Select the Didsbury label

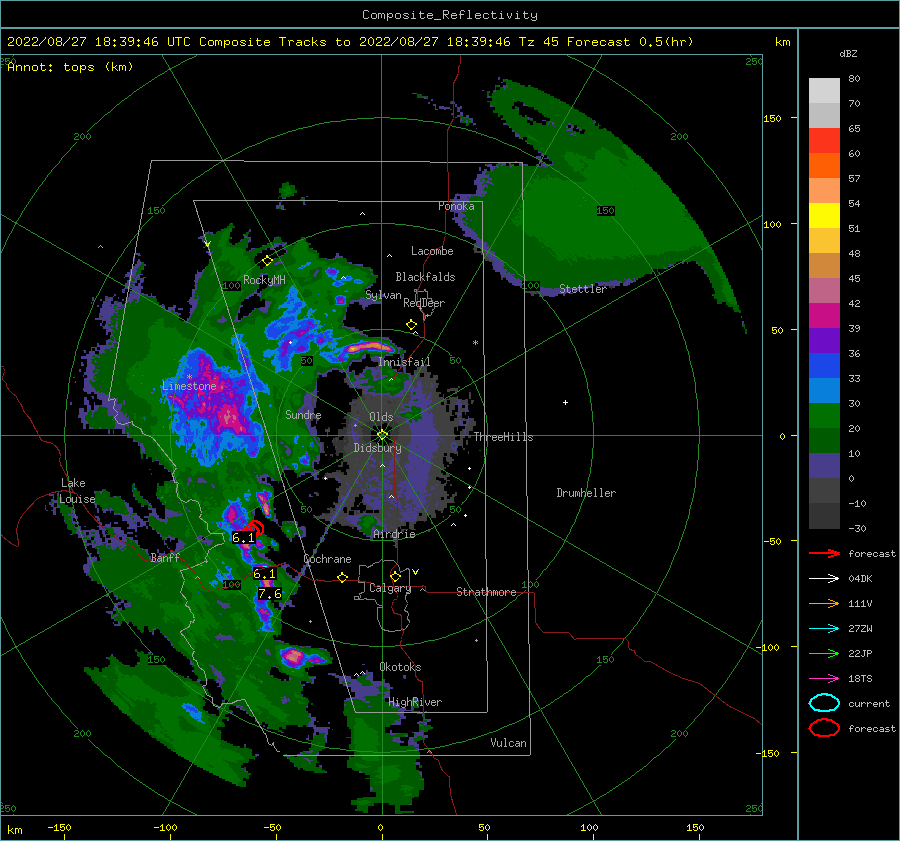377,448
